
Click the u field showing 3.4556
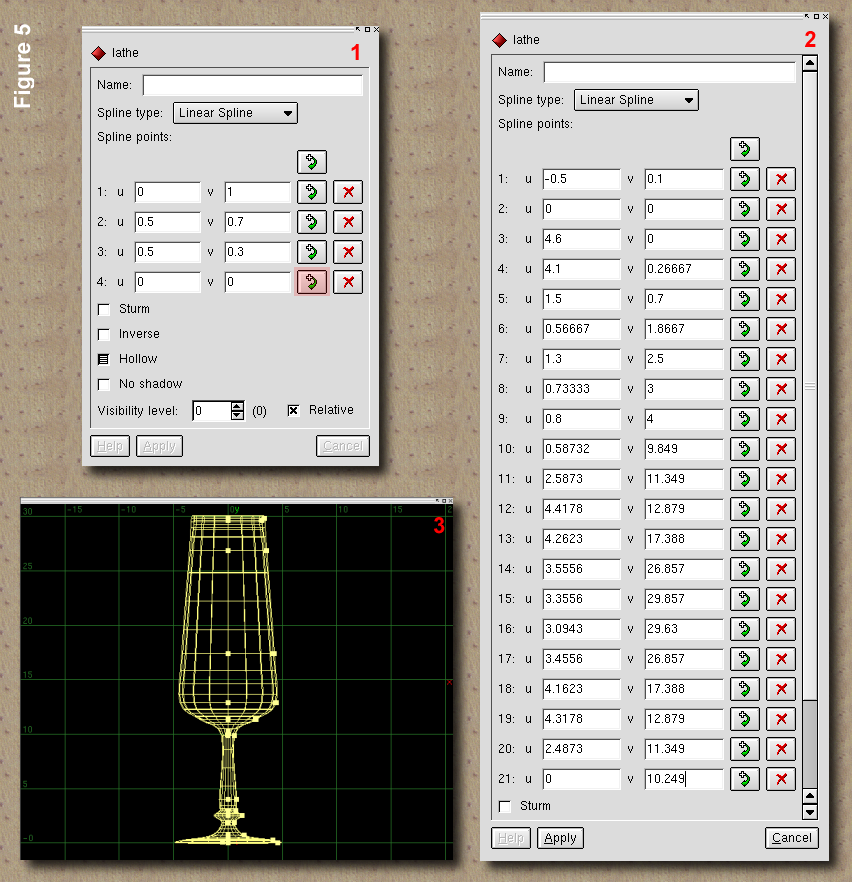point(581,659)
